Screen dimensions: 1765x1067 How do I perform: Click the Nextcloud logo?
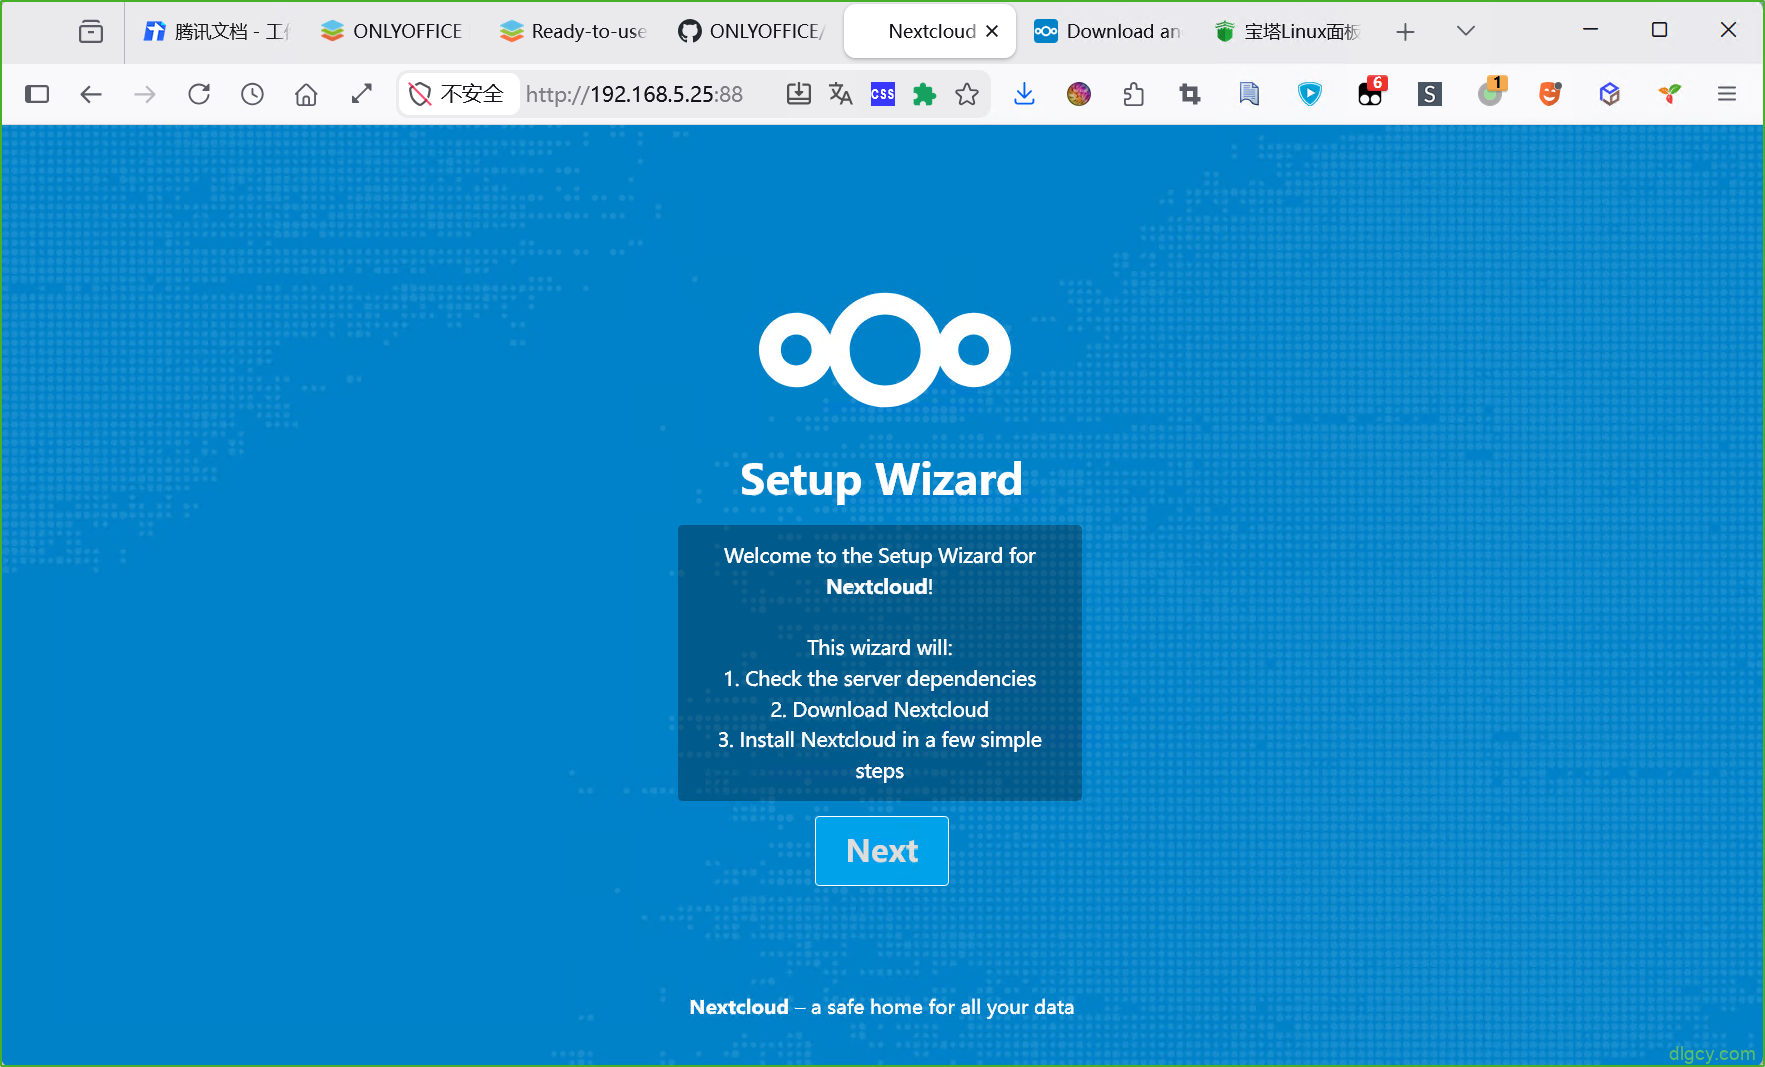pyautogui.click(x=884, y=350)
